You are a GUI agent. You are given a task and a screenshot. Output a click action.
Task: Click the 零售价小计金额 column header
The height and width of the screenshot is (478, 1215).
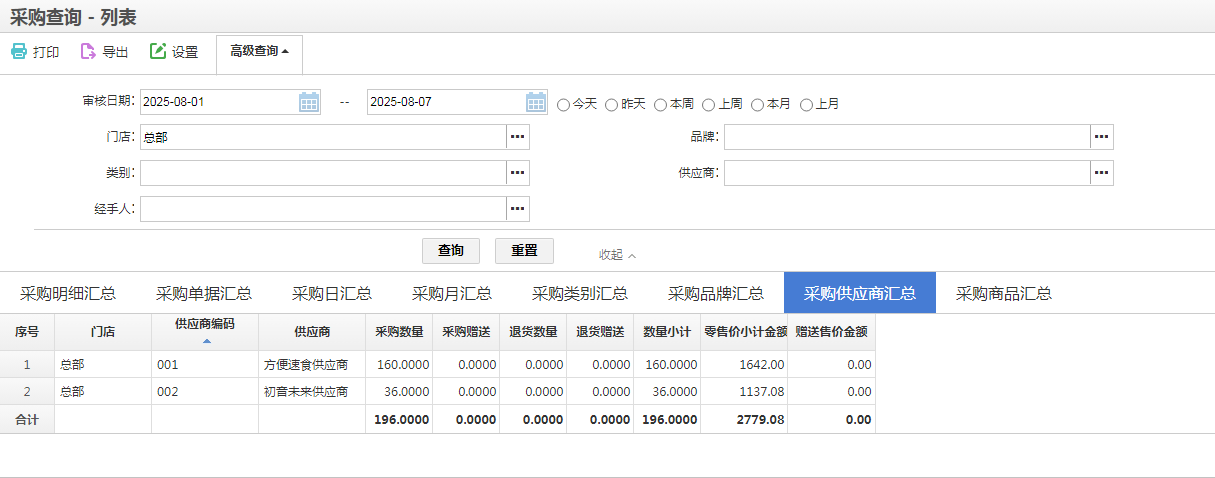[x=744, y=332]
